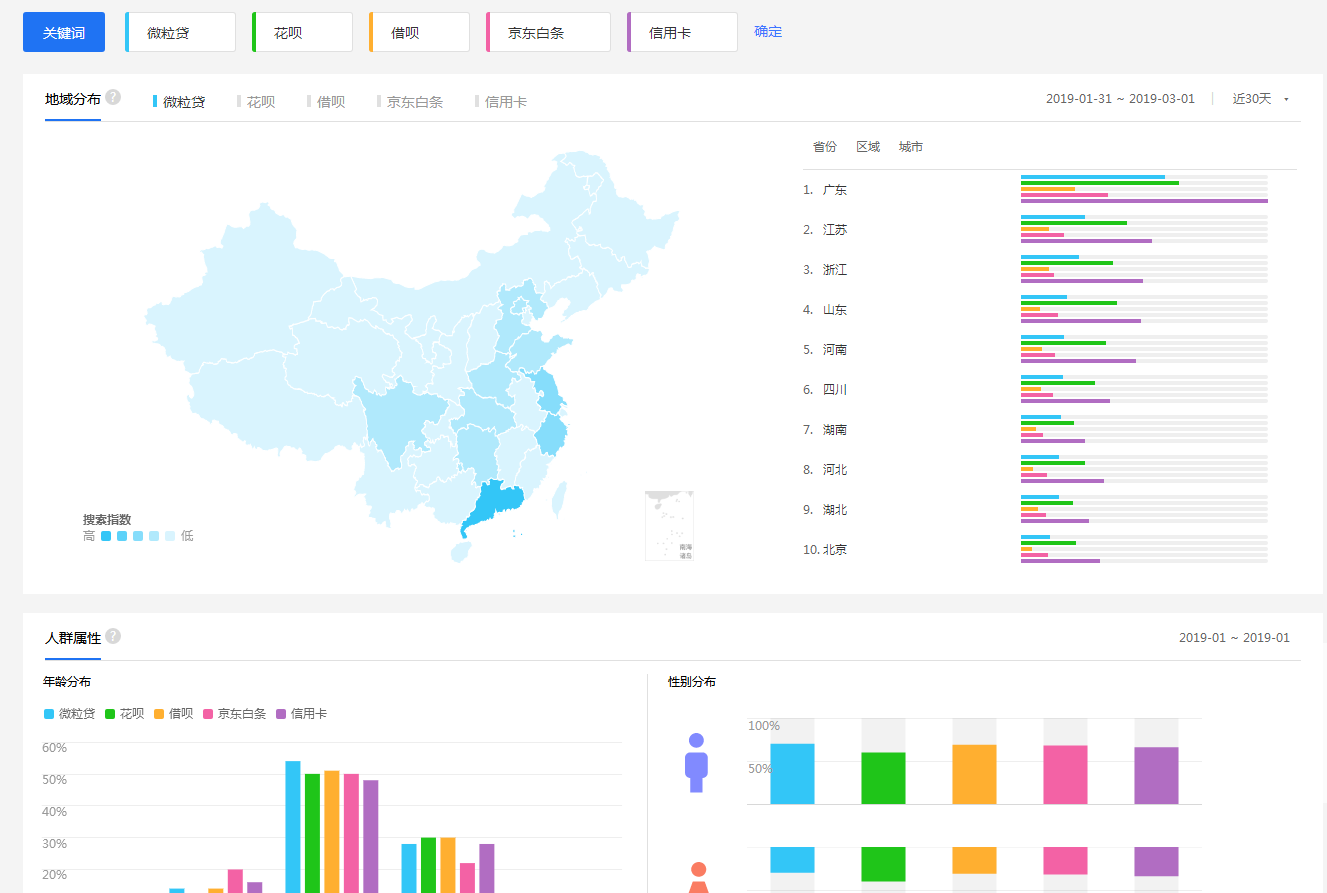Image resolution: width=1327 pixels, height=893 pixels.
Task: Click the lightest 搜索指数 legend square
Action: coord(170,536)
